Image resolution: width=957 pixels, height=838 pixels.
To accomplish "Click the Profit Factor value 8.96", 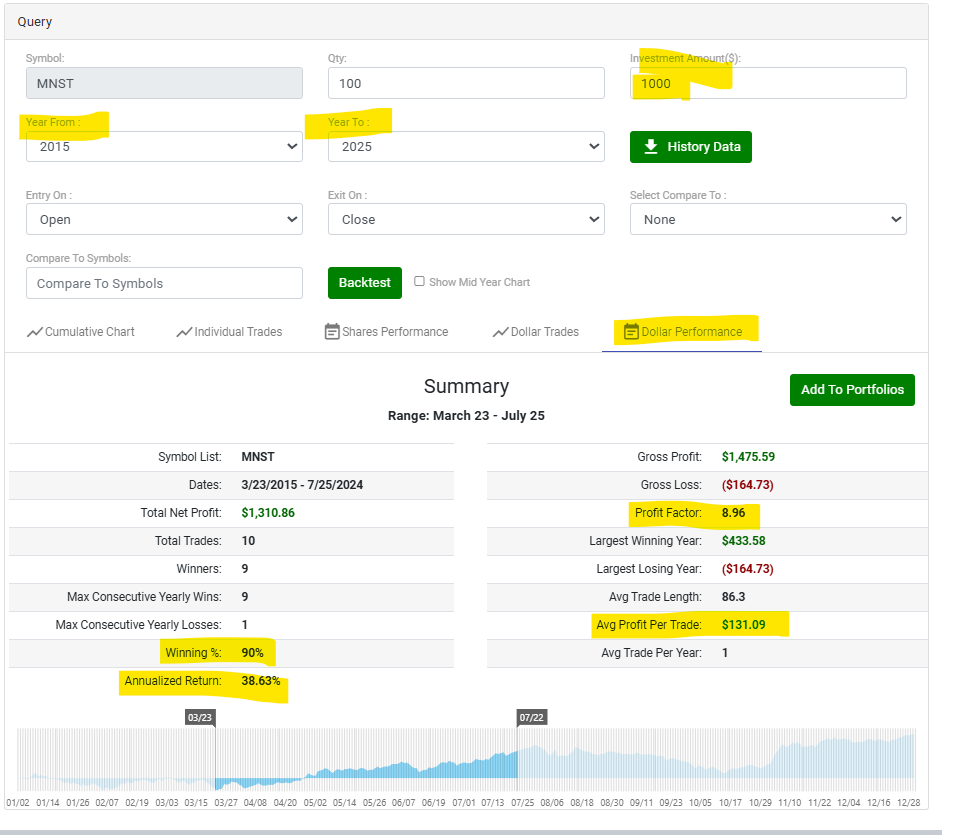I will (734, 513).
